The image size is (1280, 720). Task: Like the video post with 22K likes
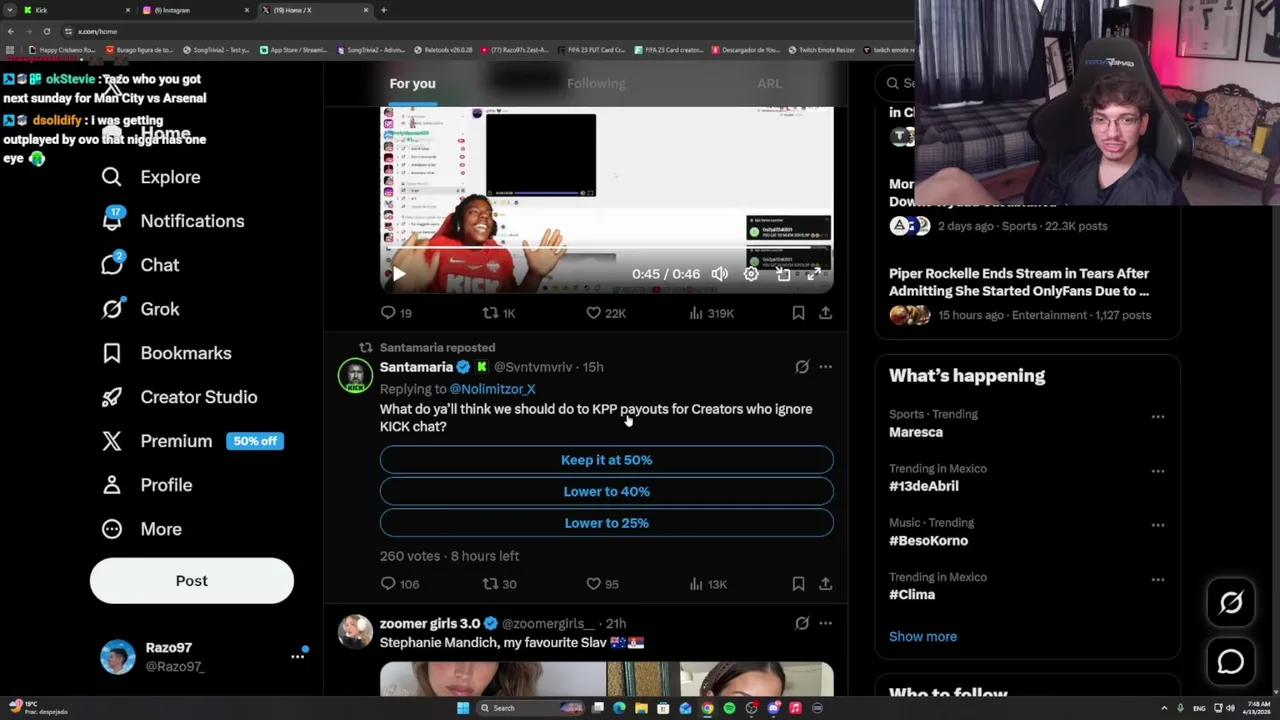coord(606,313)
